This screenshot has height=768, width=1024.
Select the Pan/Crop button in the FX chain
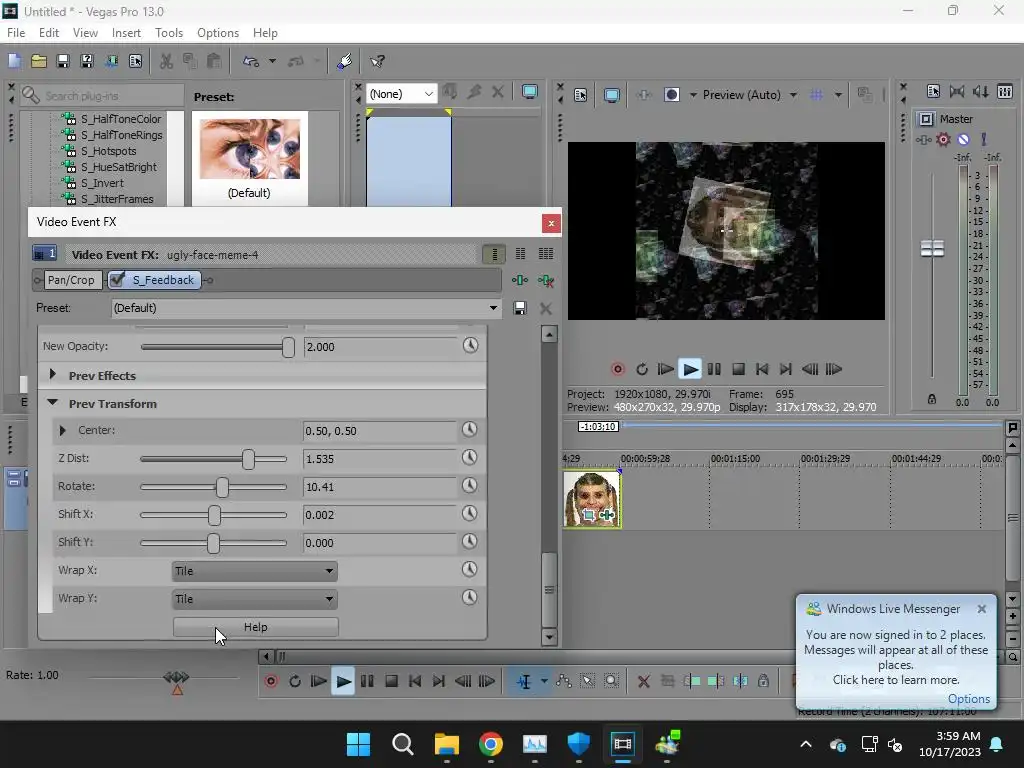click(x=71, y=280)
